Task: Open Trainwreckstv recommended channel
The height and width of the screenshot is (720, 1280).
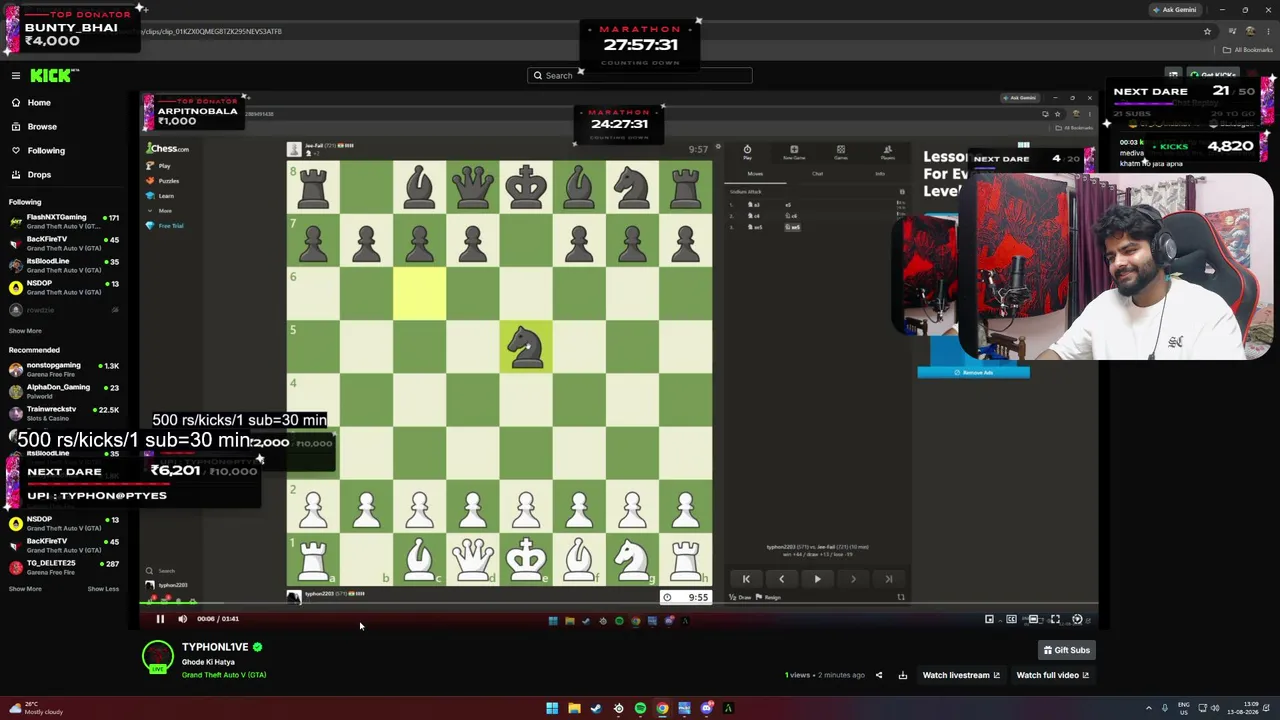Action: coord(64,413)
